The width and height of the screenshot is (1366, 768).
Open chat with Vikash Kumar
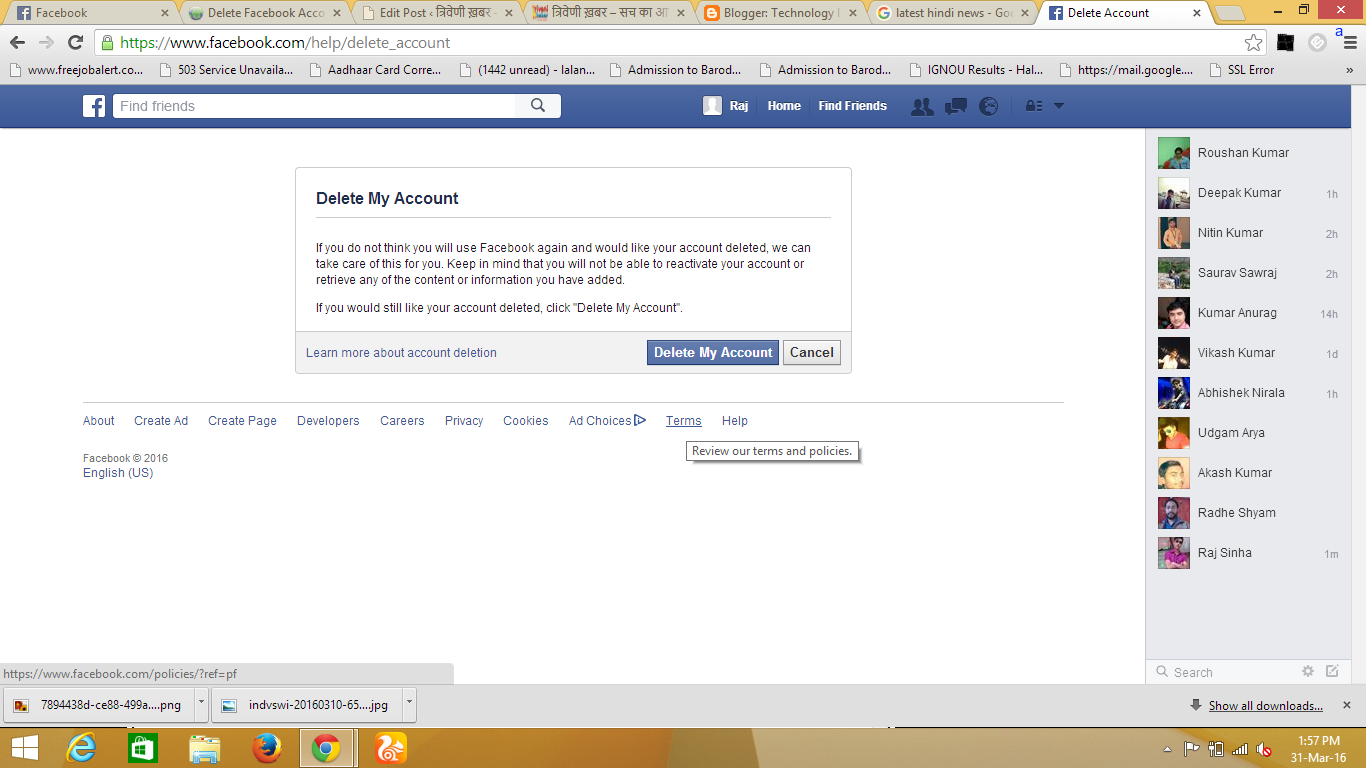click(1248, 353)
